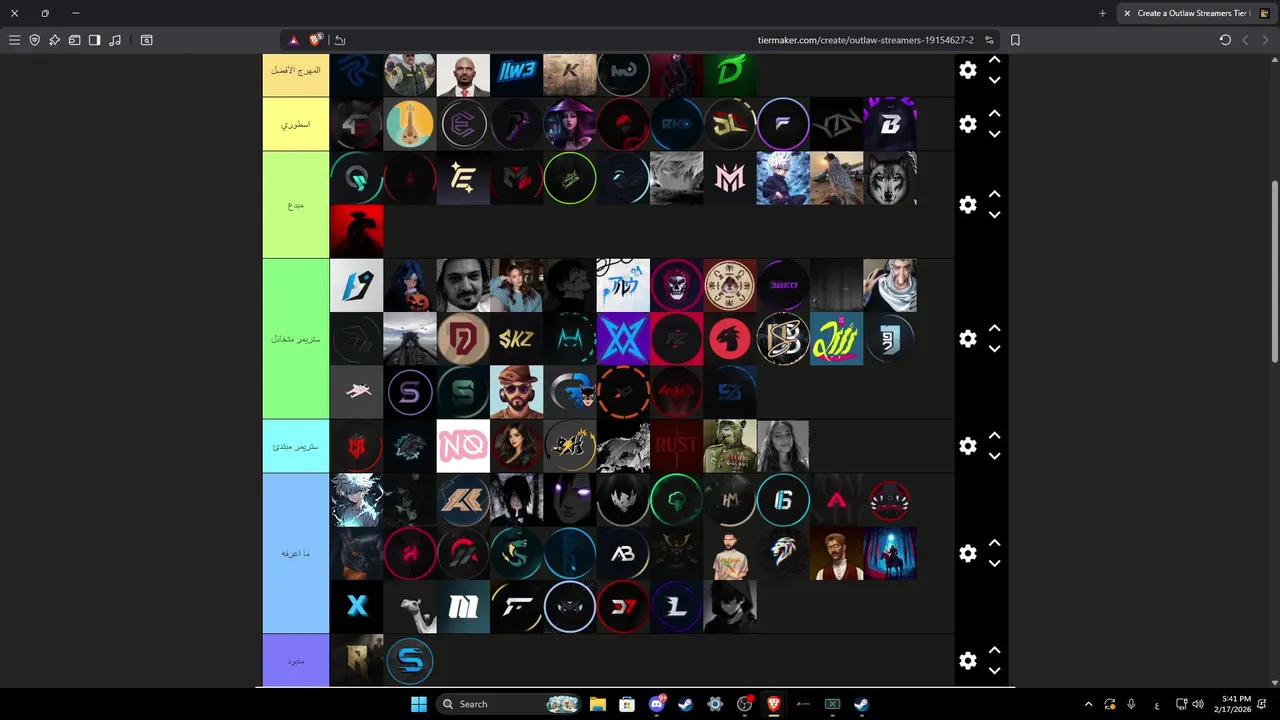Click the ستريمر مبتدئ cyan tier label
The width and height of the screenshot is (1280, 720).
[296, 446]
